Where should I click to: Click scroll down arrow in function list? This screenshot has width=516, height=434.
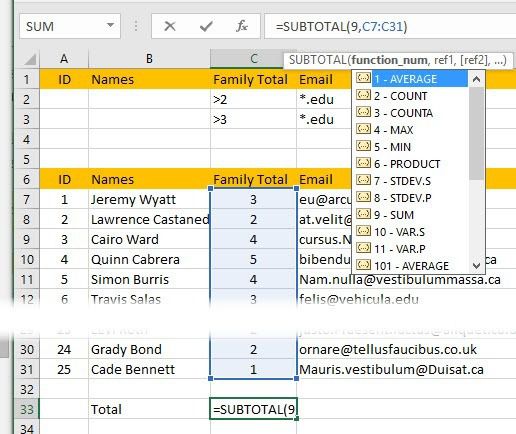click(x=477, y=266)
